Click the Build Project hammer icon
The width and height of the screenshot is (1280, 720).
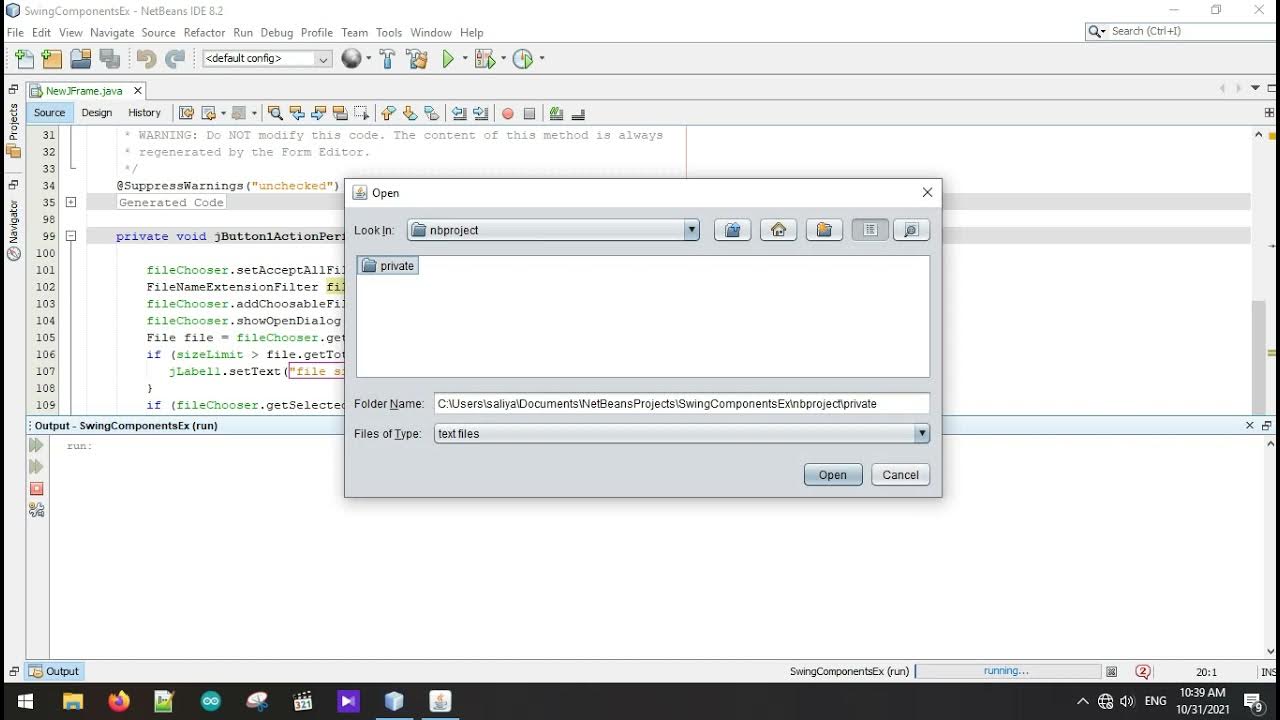coord(387,59)
